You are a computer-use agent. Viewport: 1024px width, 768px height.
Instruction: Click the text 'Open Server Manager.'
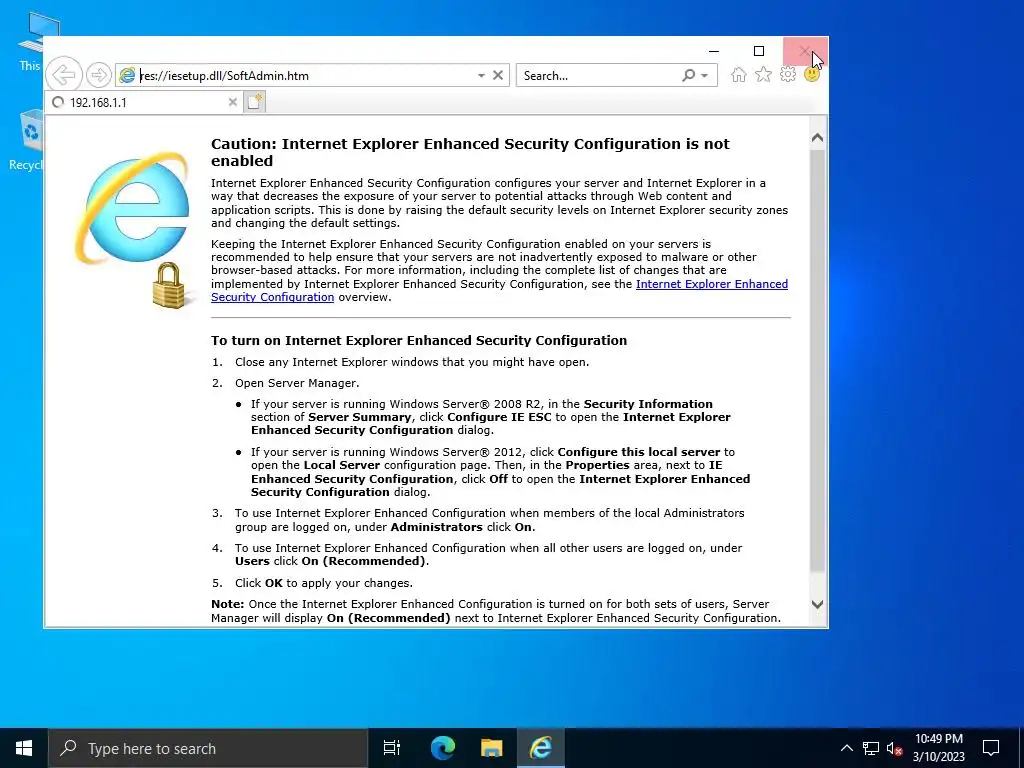coord(297,383)
